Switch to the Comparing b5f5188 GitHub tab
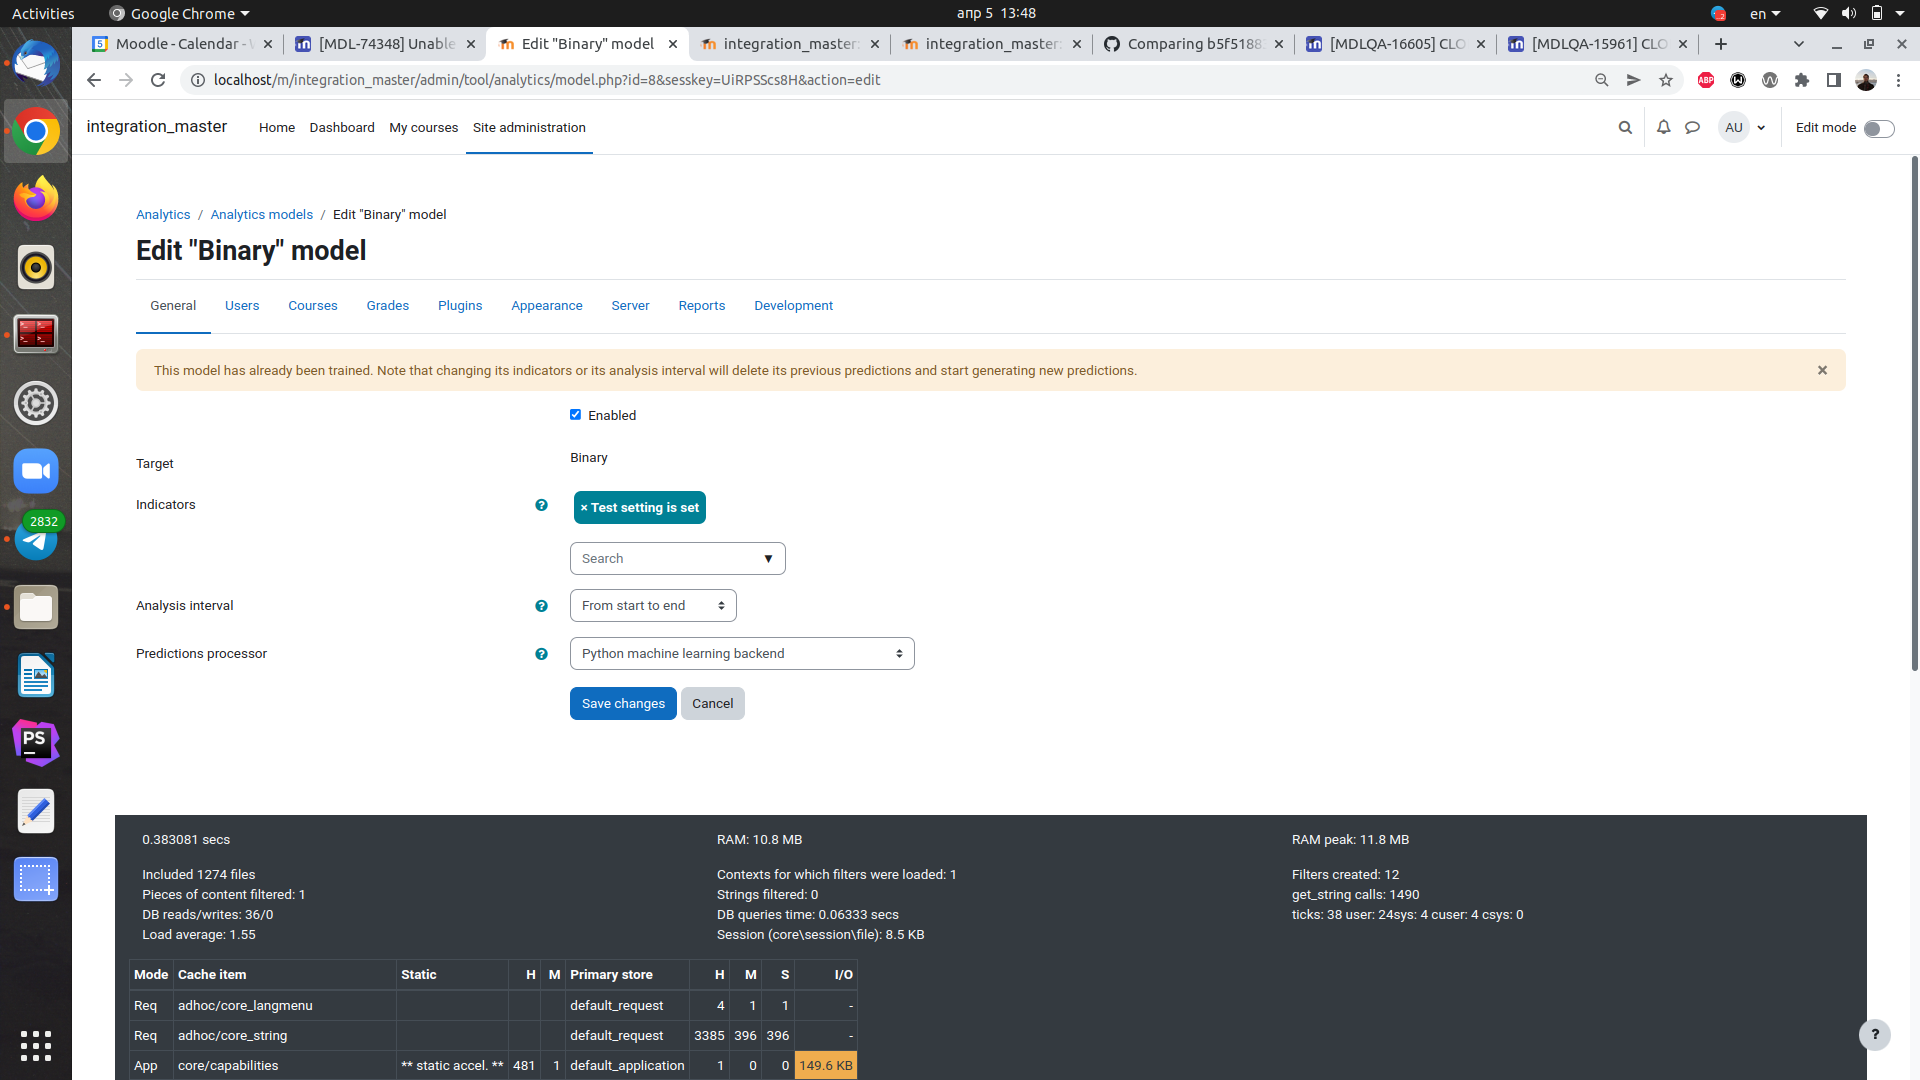Image resolution: width=1920 pixels, height=1080 pixels. (1194, 44)
